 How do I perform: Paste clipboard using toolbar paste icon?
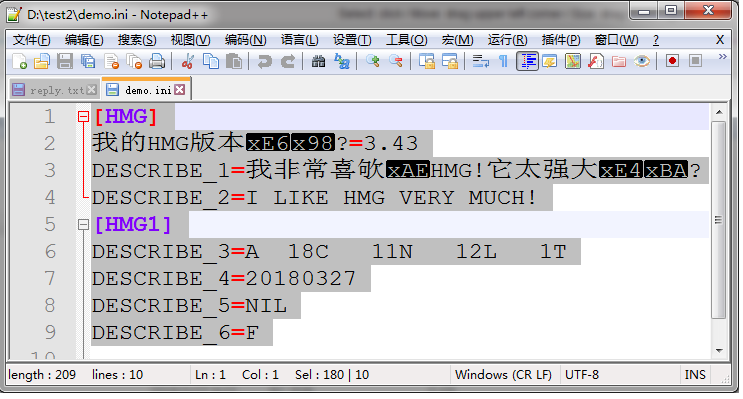point(234,61)
